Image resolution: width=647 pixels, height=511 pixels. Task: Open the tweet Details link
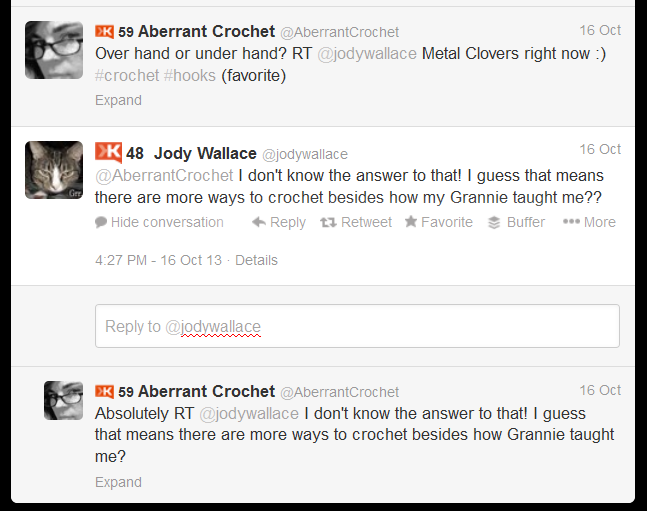point(256,260)
